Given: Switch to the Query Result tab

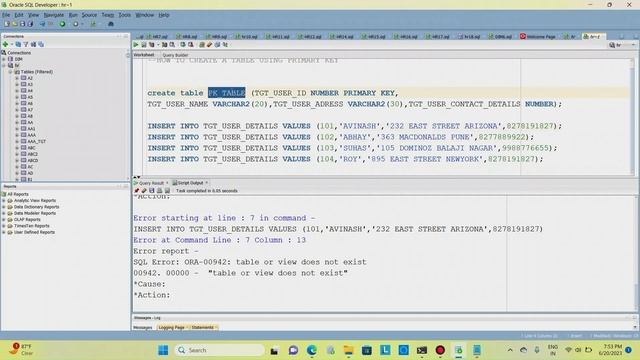Looking at the screenshot, I should pos(151,183).
